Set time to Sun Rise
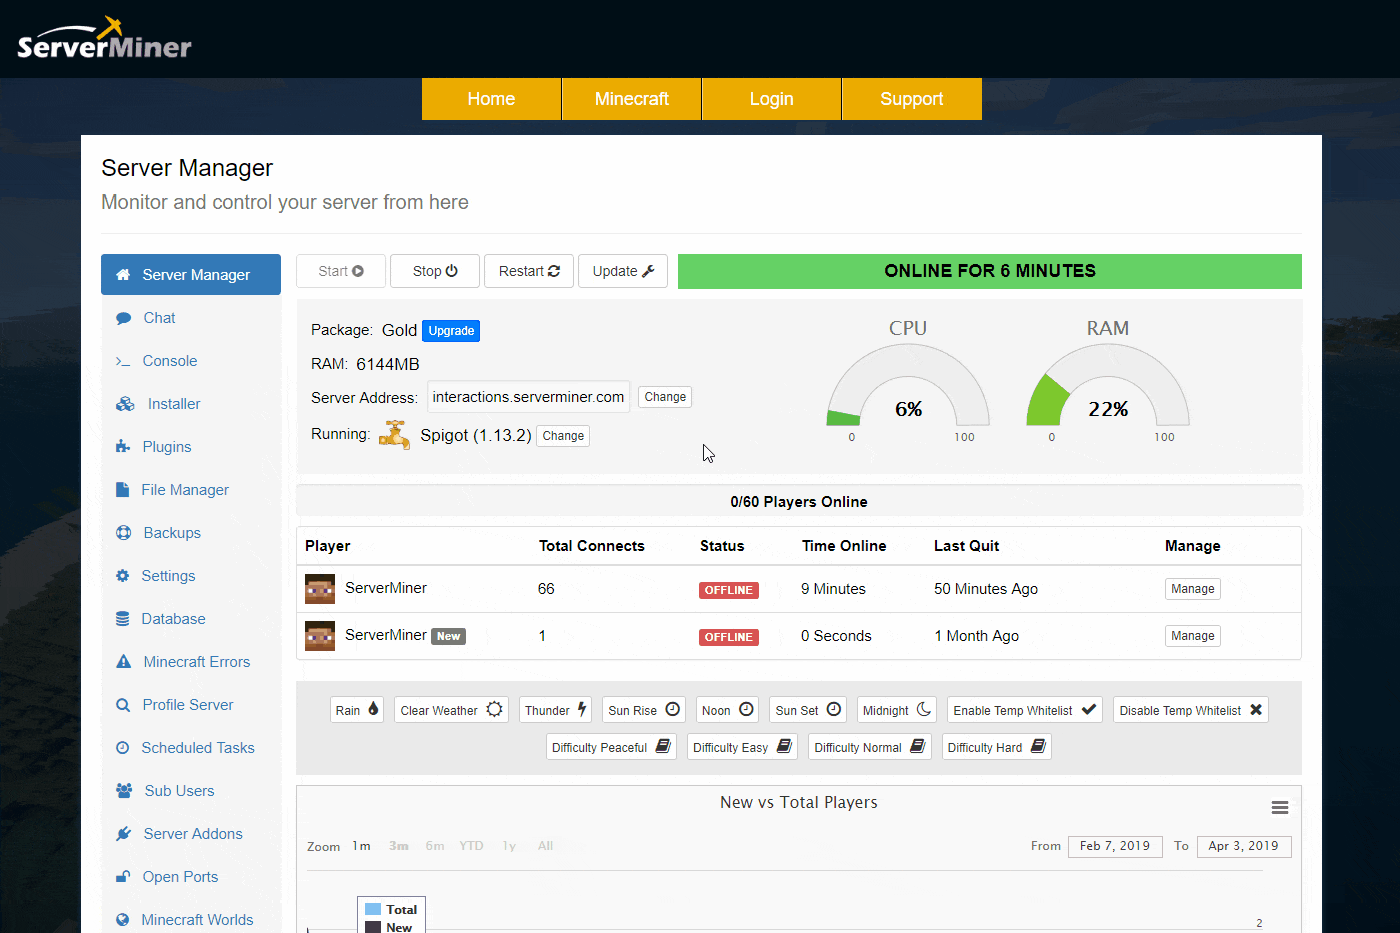Screen dimensions: 1400x933 644,710
